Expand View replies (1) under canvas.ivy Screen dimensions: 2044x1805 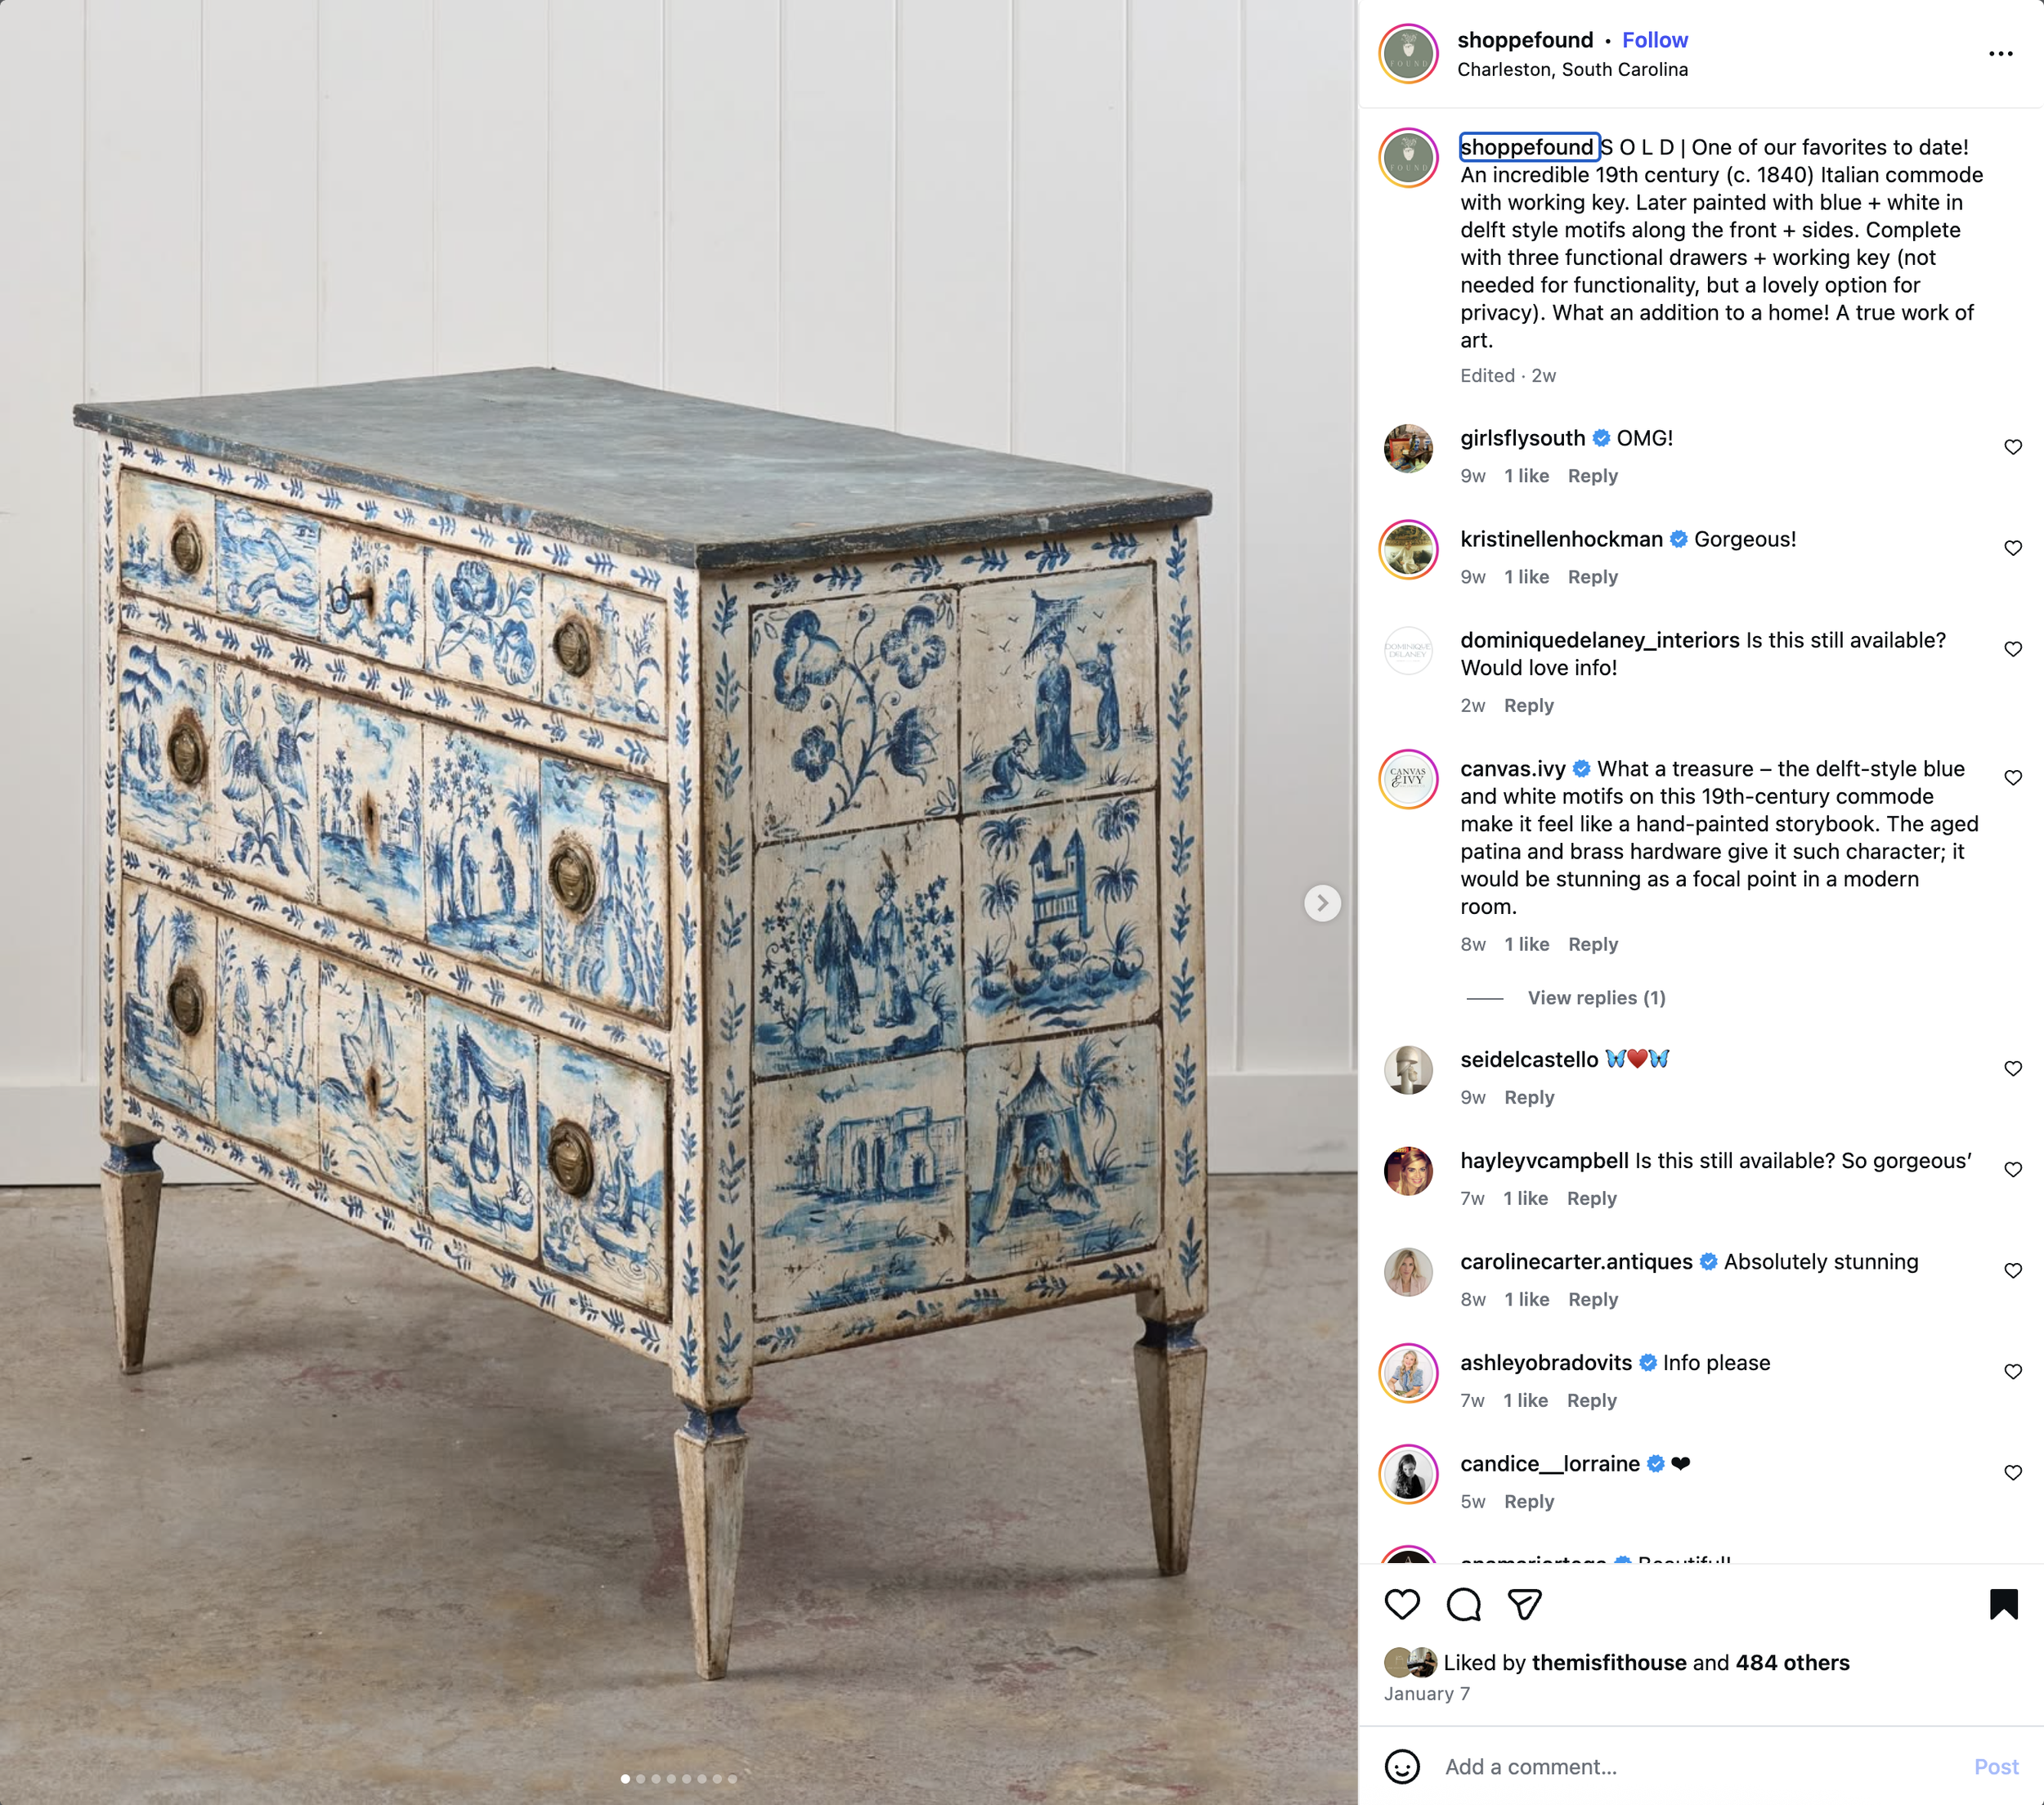(x=1596, y=997)
